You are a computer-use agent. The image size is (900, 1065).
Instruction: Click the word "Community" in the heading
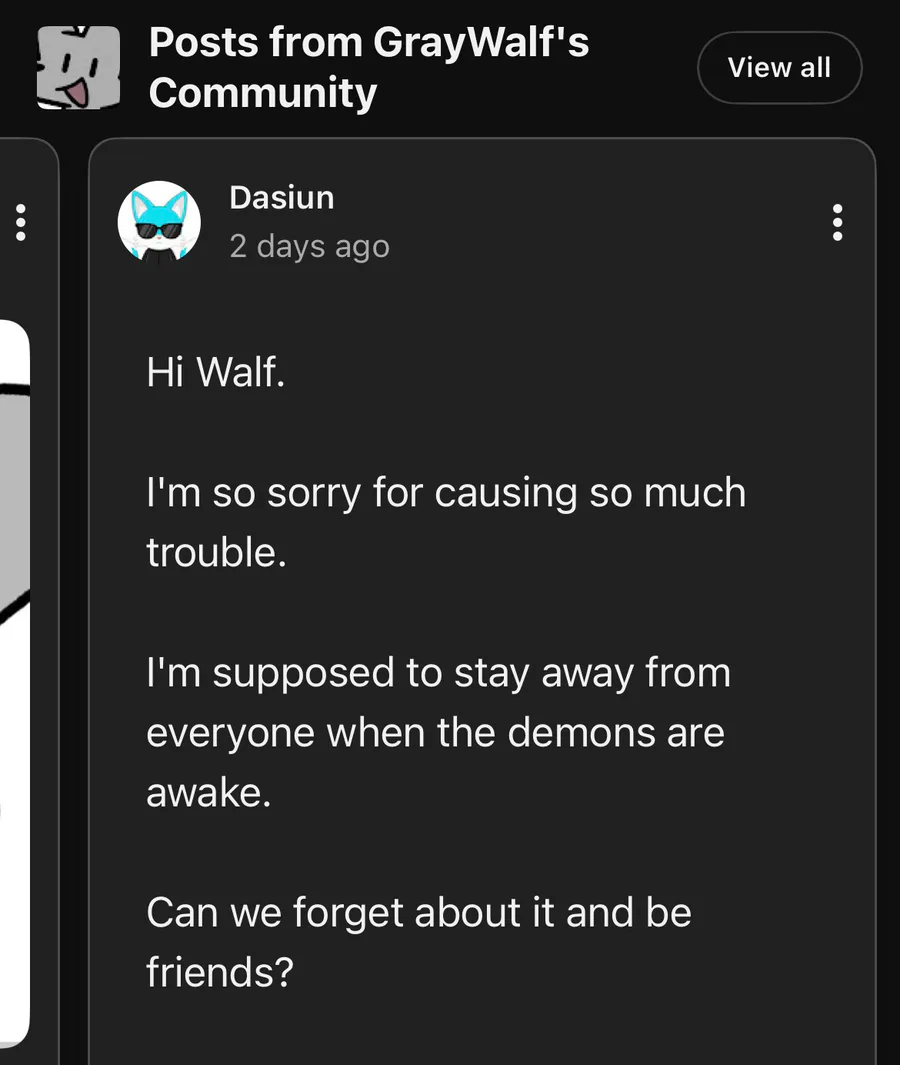pyautogui.click(x=263, y=93)
